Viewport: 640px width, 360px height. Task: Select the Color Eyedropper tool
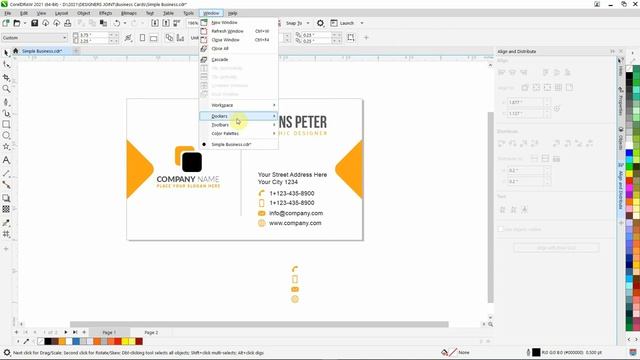pyautogui.click(x=6, y=222)
